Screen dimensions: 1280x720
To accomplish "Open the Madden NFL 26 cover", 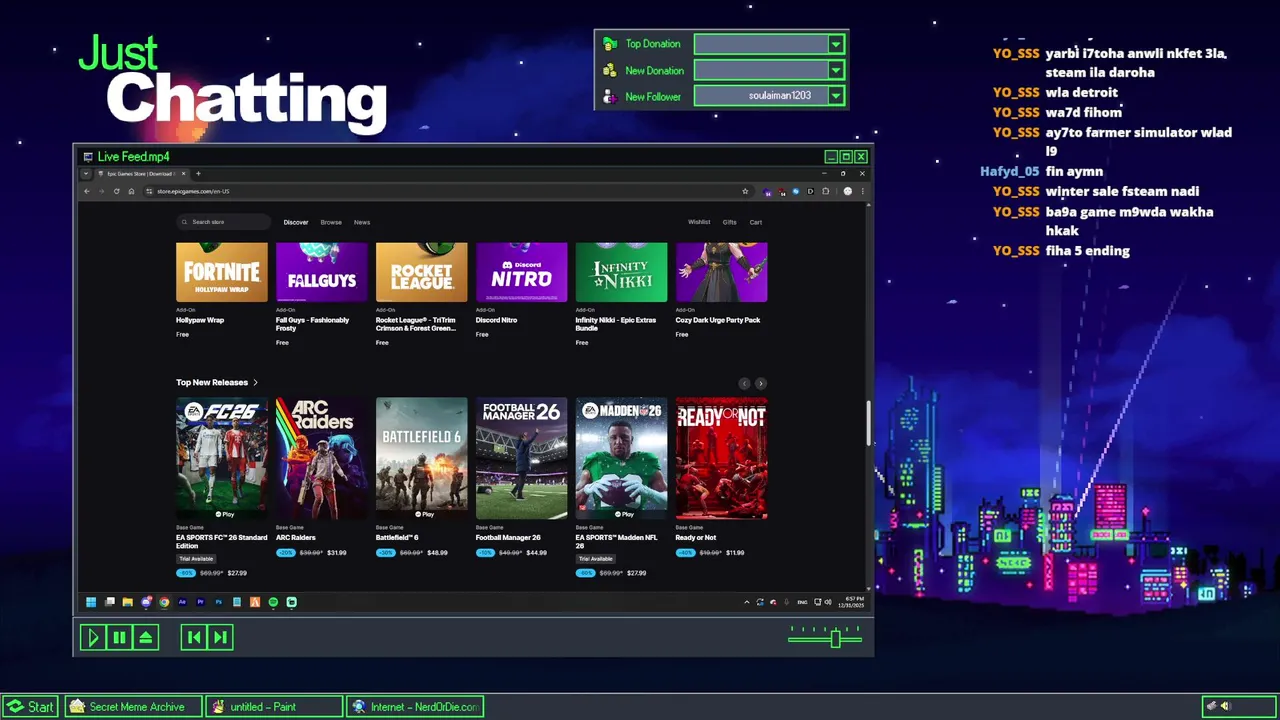I will point(621,458).
